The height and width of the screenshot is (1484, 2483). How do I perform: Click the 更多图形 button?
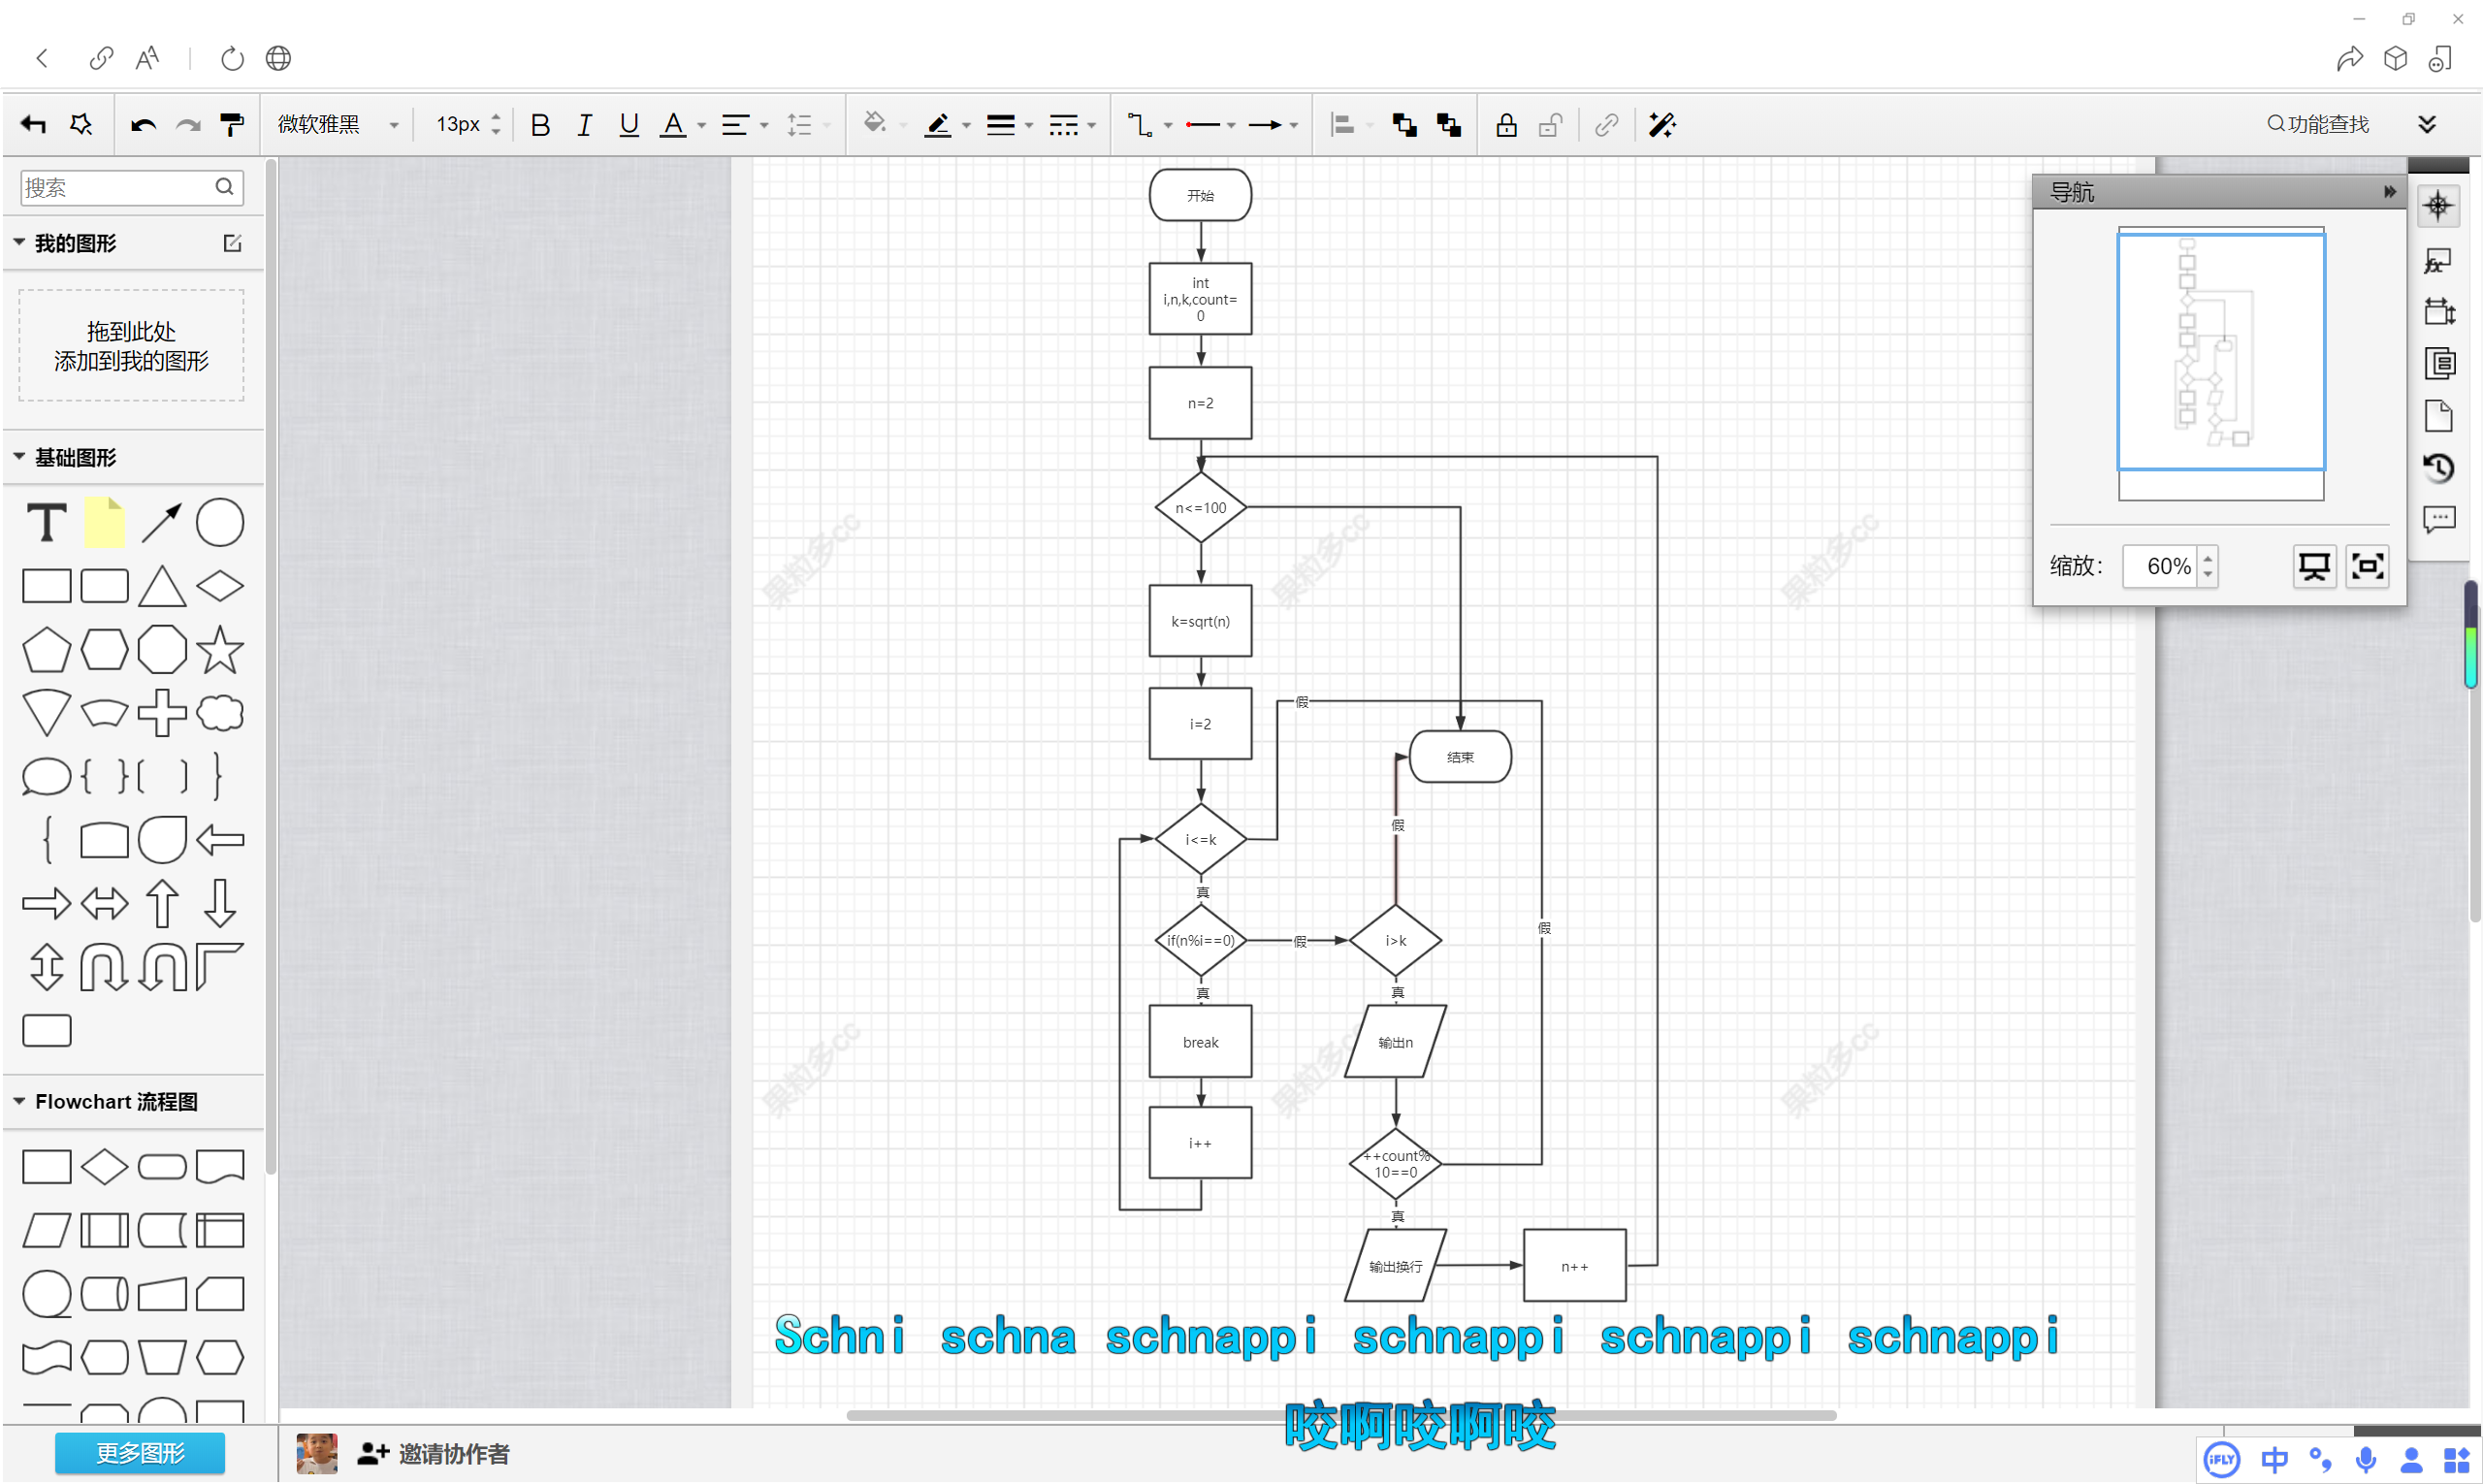tap(139, 1452)
